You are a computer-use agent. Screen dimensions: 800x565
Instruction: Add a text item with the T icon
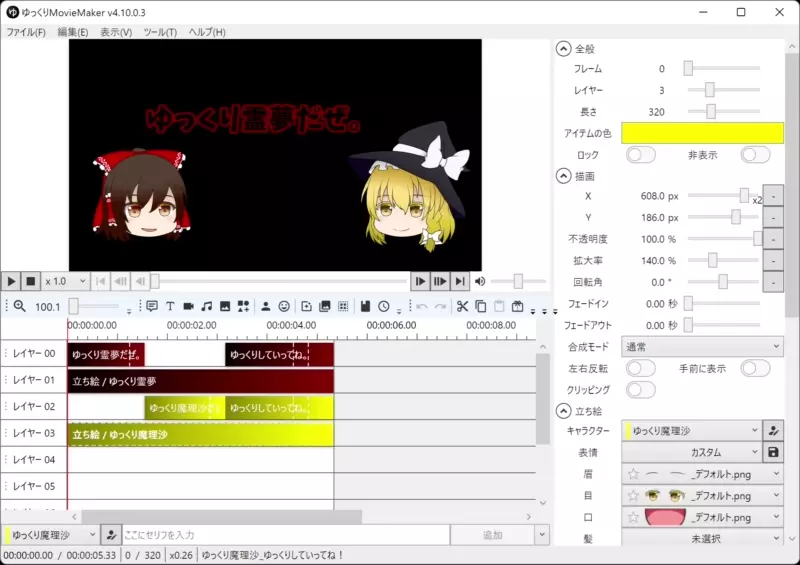point(170,307)
